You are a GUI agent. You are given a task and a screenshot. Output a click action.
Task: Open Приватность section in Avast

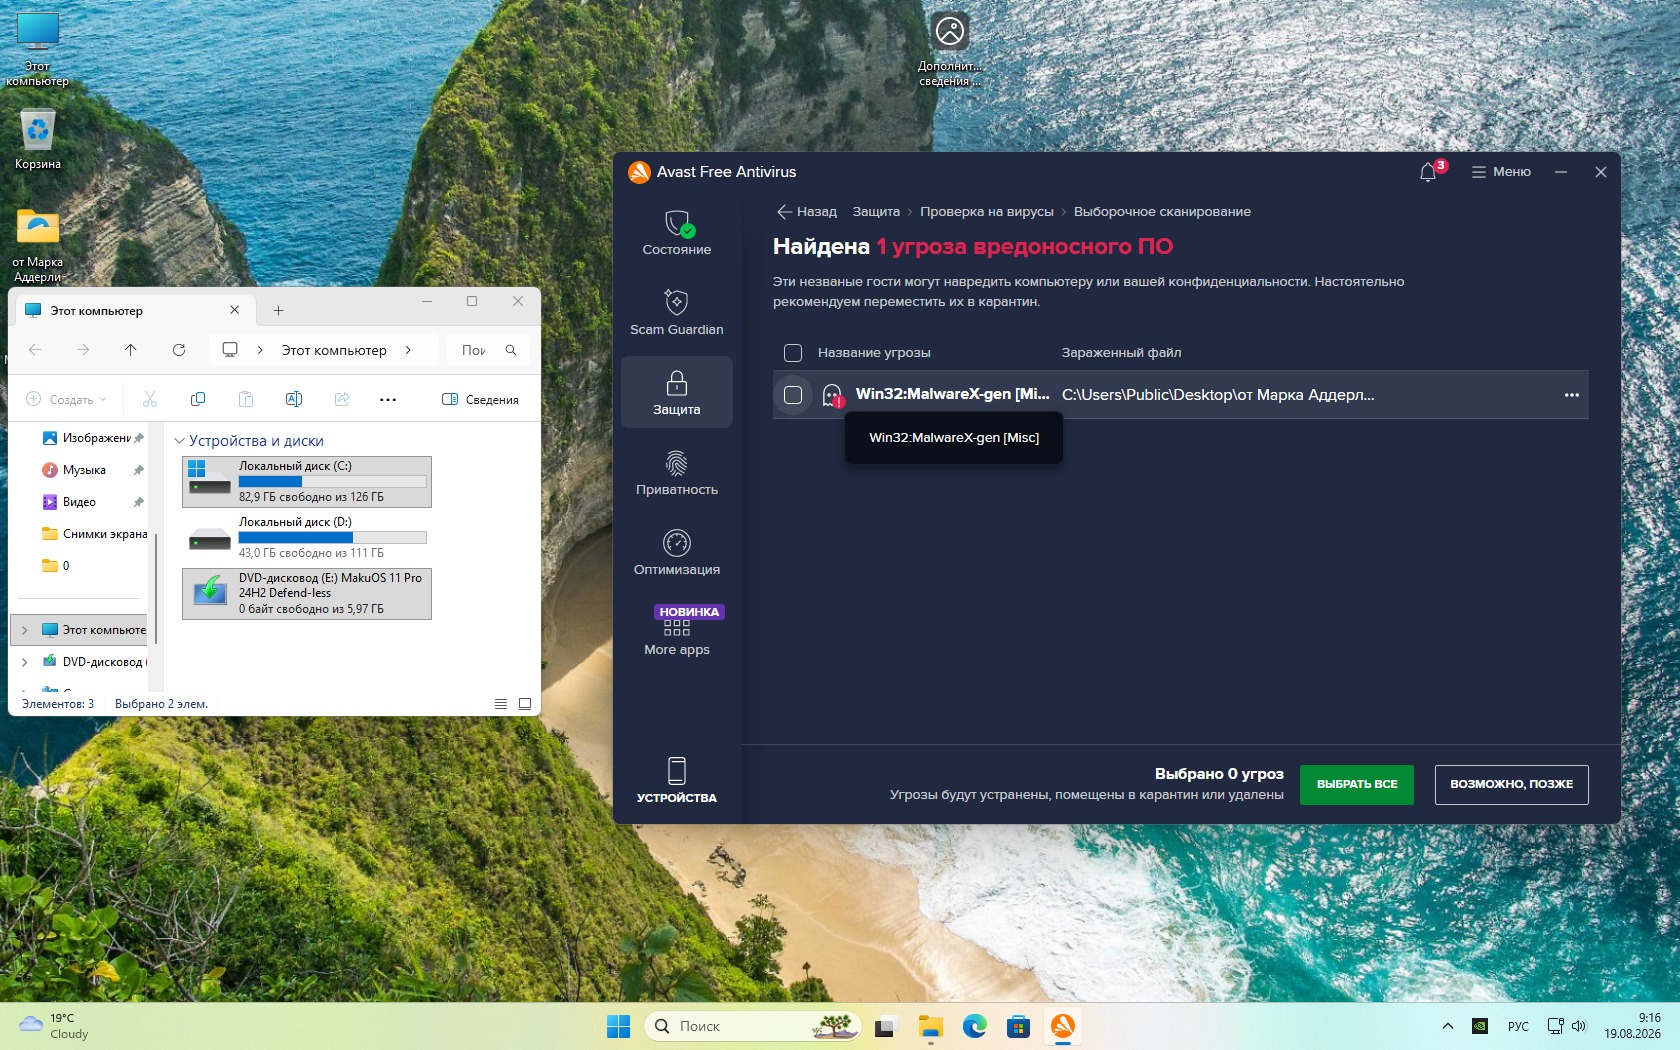point(677,473)
